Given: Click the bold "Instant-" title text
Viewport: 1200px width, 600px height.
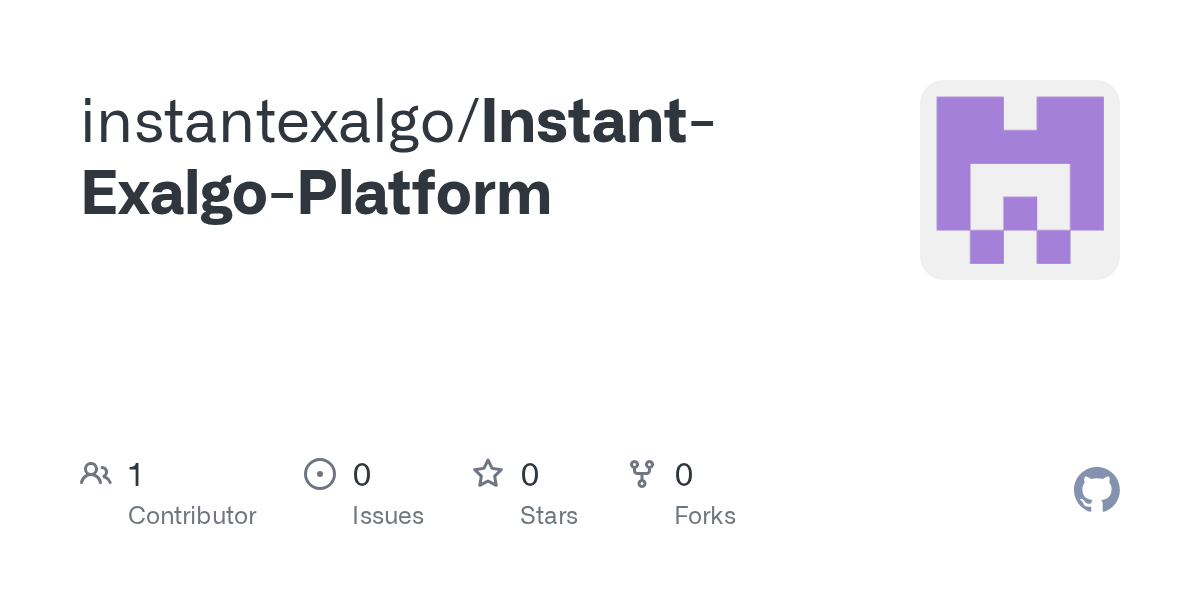Looking at the screenshot, I should pyautogui.click(x=597, y=120).
